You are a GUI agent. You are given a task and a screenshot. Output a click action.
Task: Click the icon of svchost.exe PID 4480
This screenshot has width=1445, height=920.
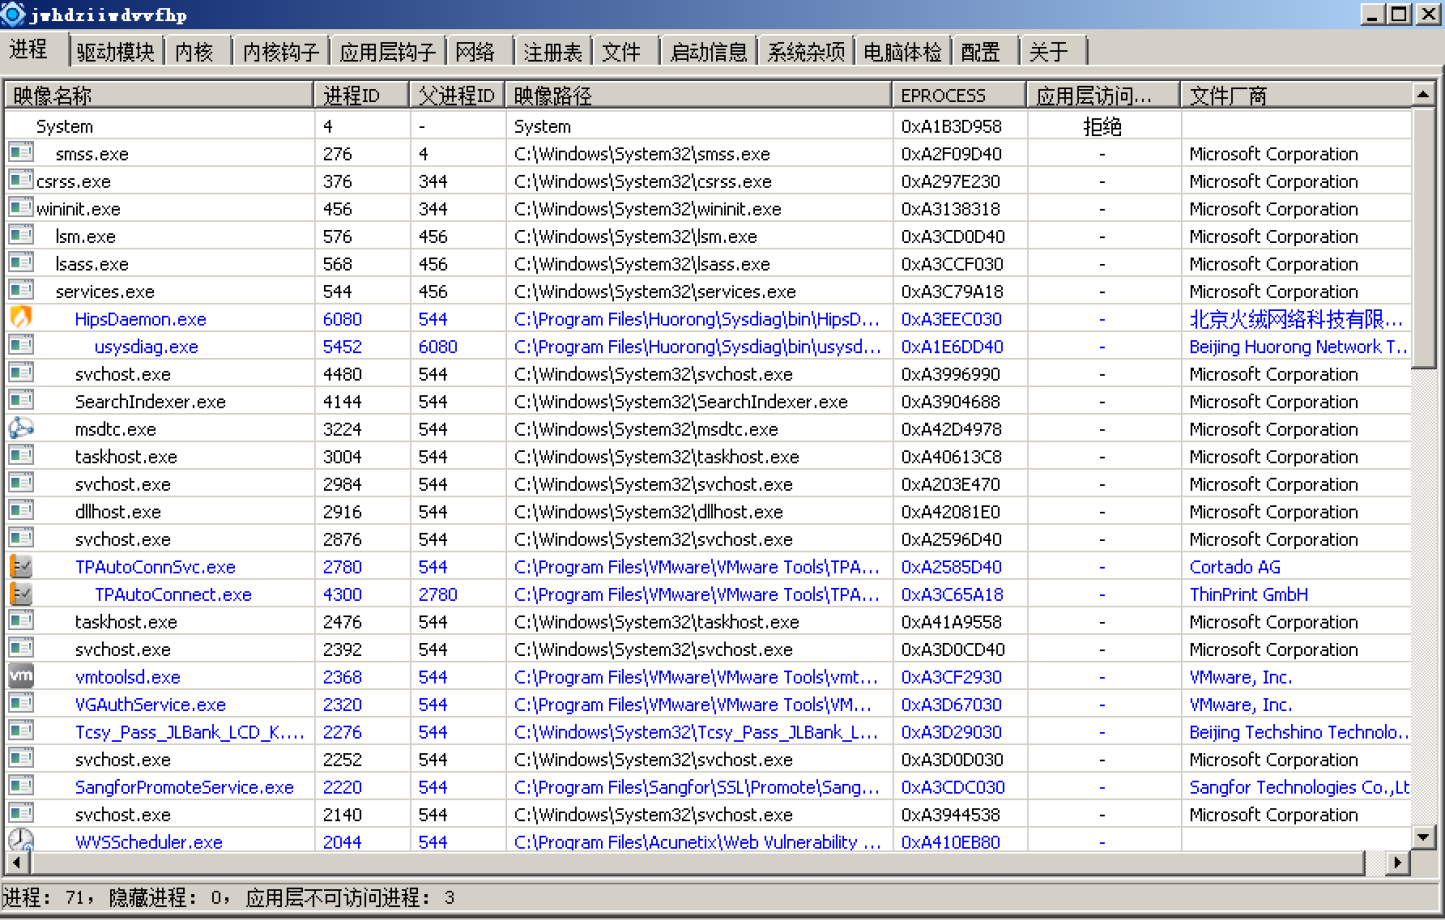pos(21,373)
